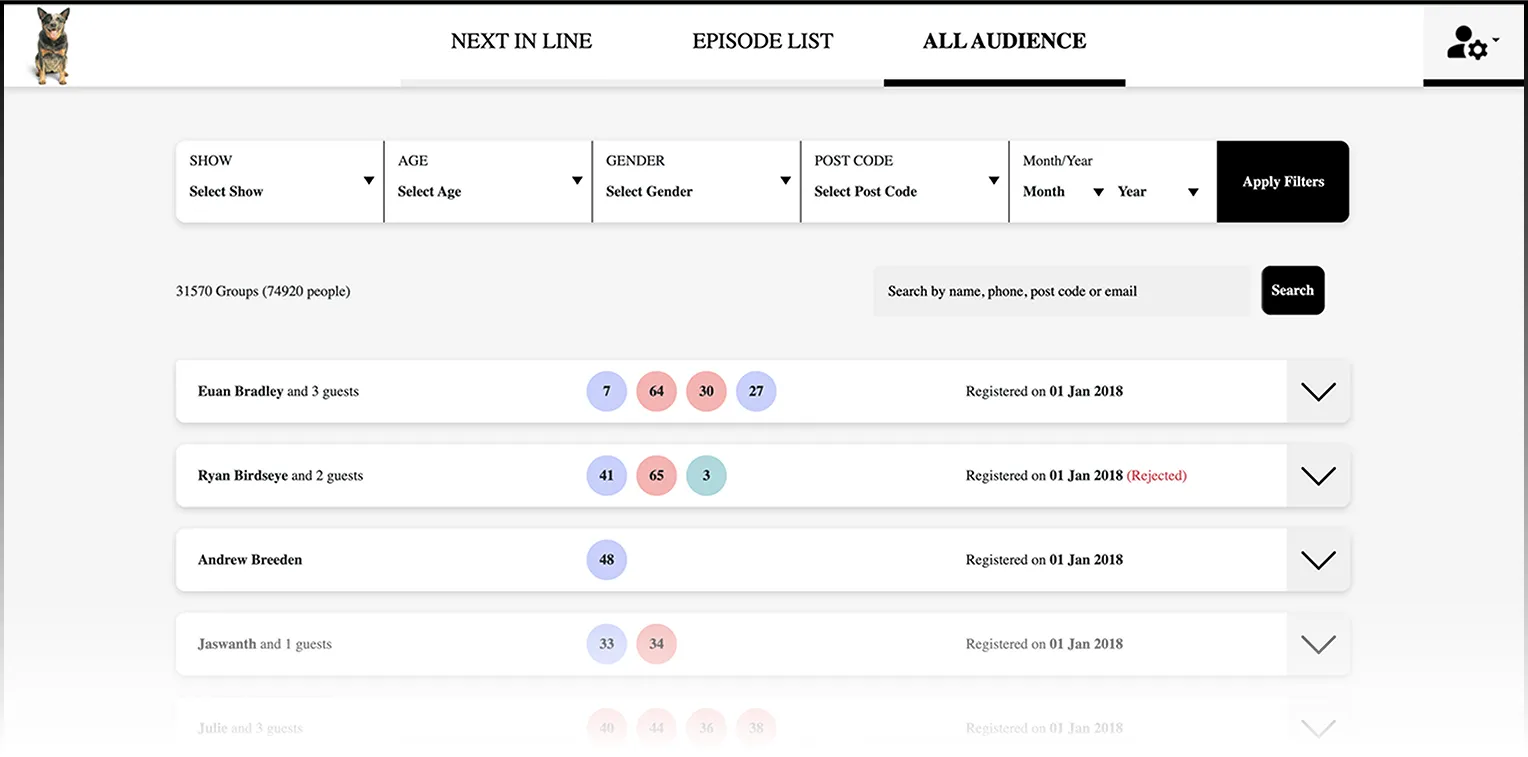The width and height of the screenshot is (1528, 757).
Task: Click the search field for name or email
Action: (1061, 291)
